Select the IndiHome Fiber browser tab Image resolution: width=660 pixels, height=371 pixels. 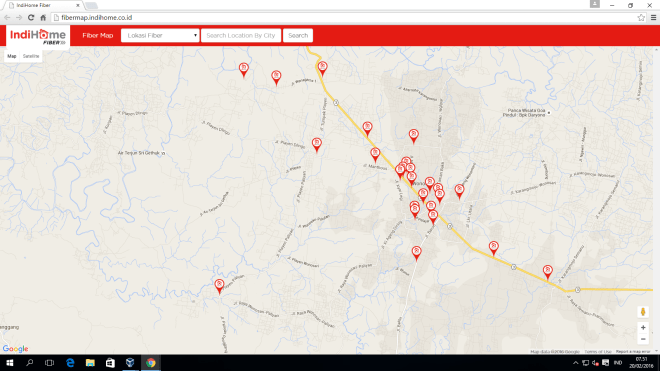point(44,5)
